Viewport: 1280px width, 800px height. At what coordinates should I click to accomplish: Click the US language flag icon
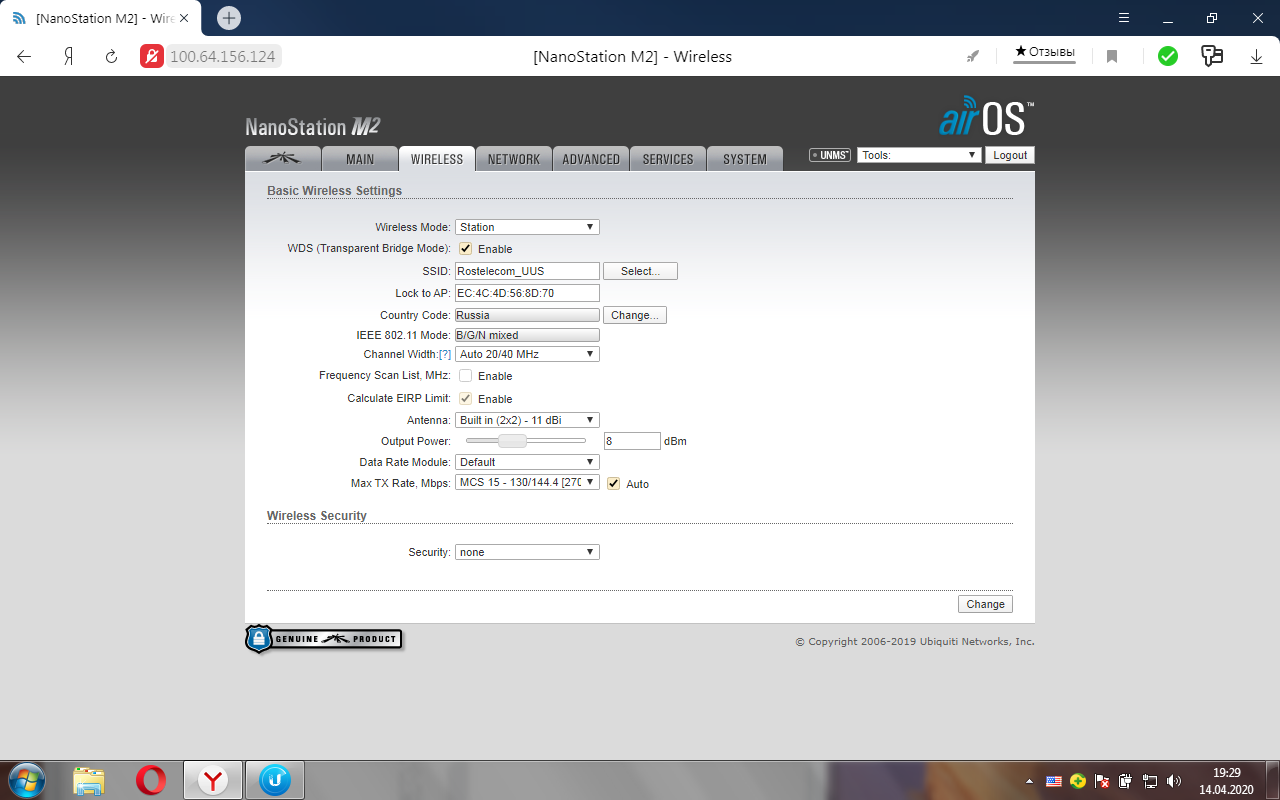click(x=1053, y=781)
